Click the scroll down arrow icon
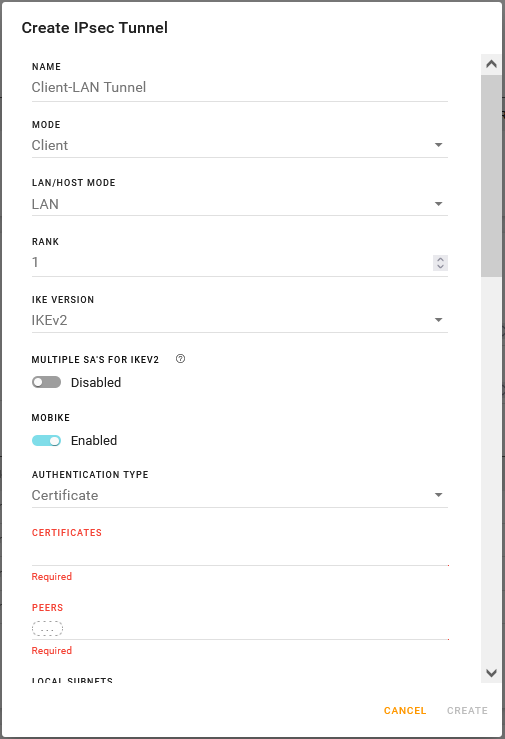This screenshot has height=739, width=505. 491,673
